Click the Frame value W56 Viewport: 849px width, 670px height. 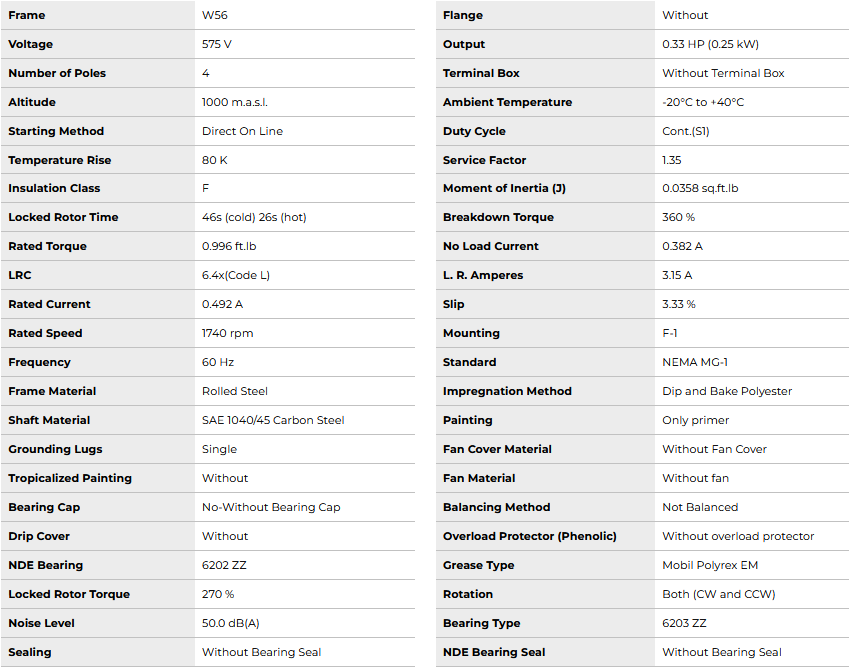215,15
